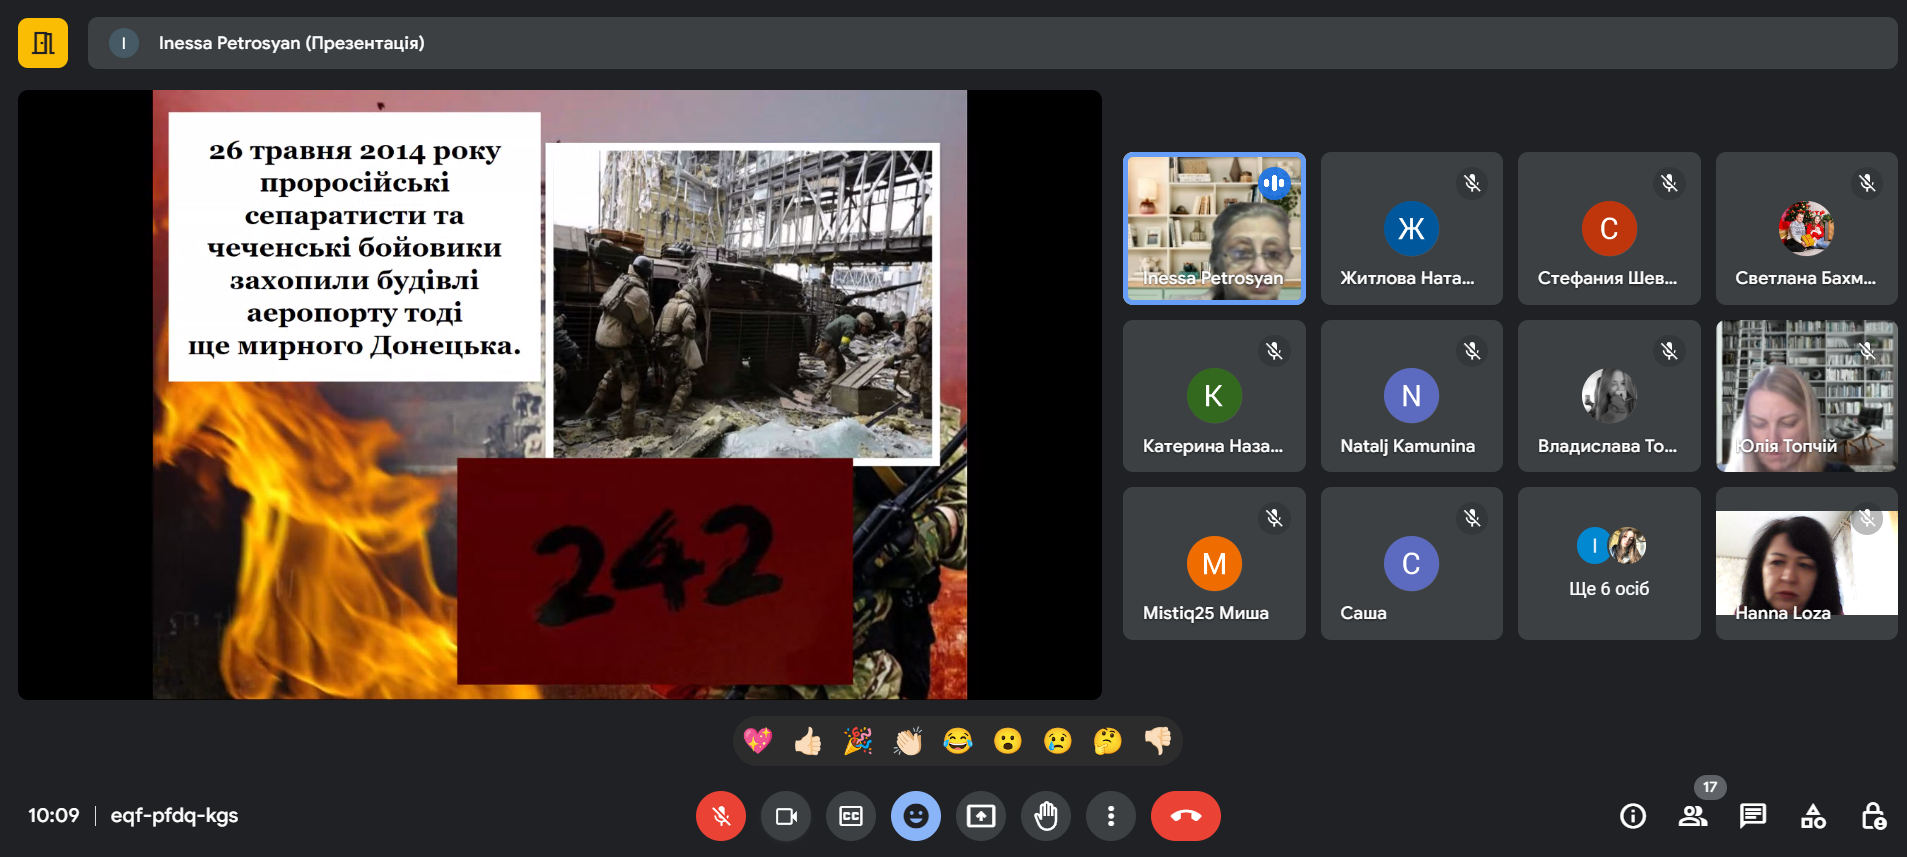This screenshot has height=857, width=1907.
Task: Open host controls lock icon
Action: click(1873, 816)
